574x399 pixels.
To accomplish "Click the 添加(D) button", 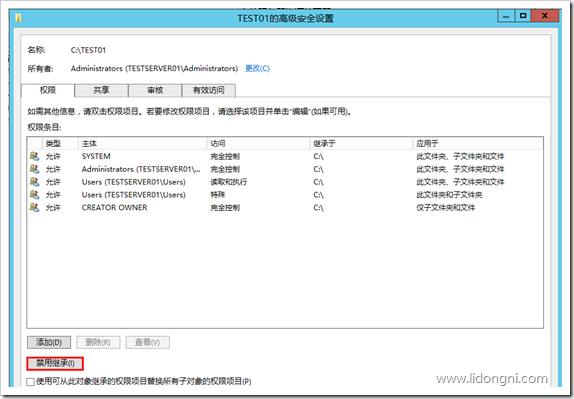I will point(49,343).
